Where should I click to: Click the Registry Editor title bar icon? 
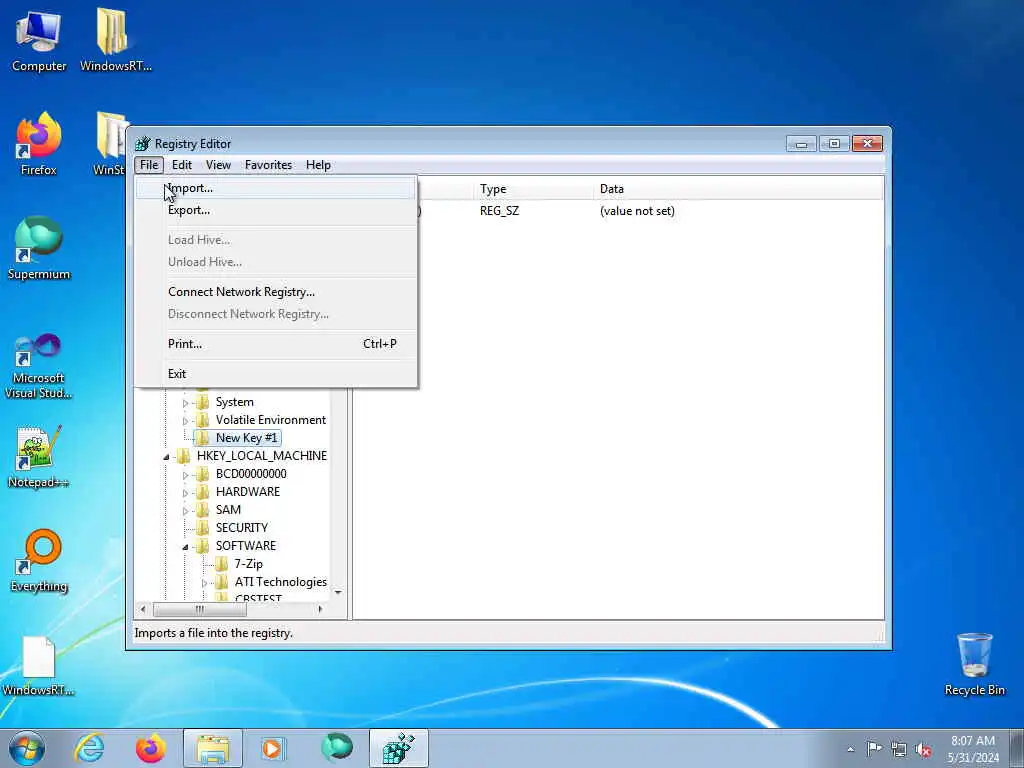(142, 144)
